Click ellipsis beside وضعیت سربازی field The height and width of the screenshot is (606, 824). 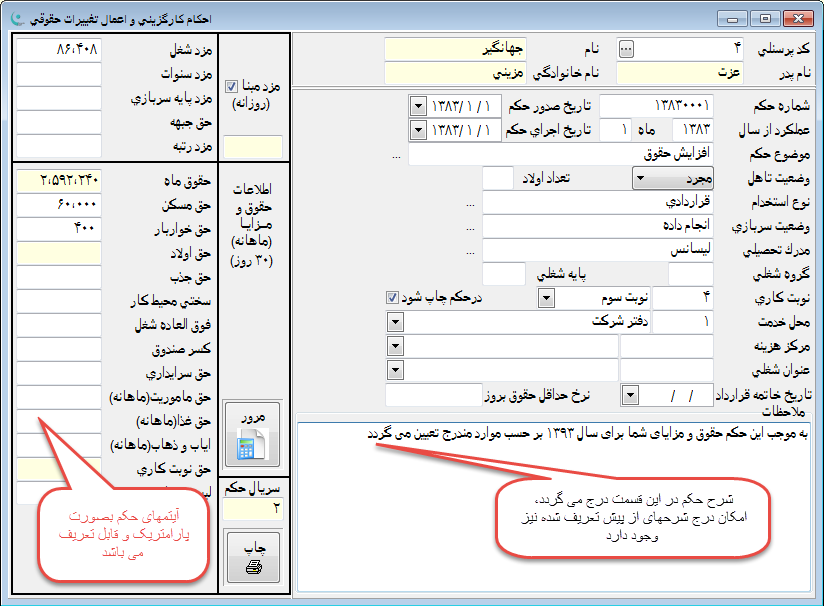pos(470,227)
